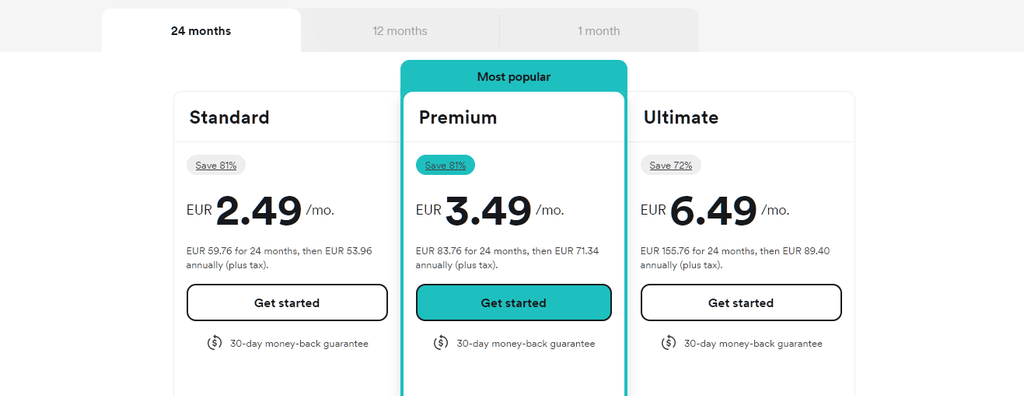Switch to the 12 months tab
Screen dimensions: 1024x396
pos(400,31)
